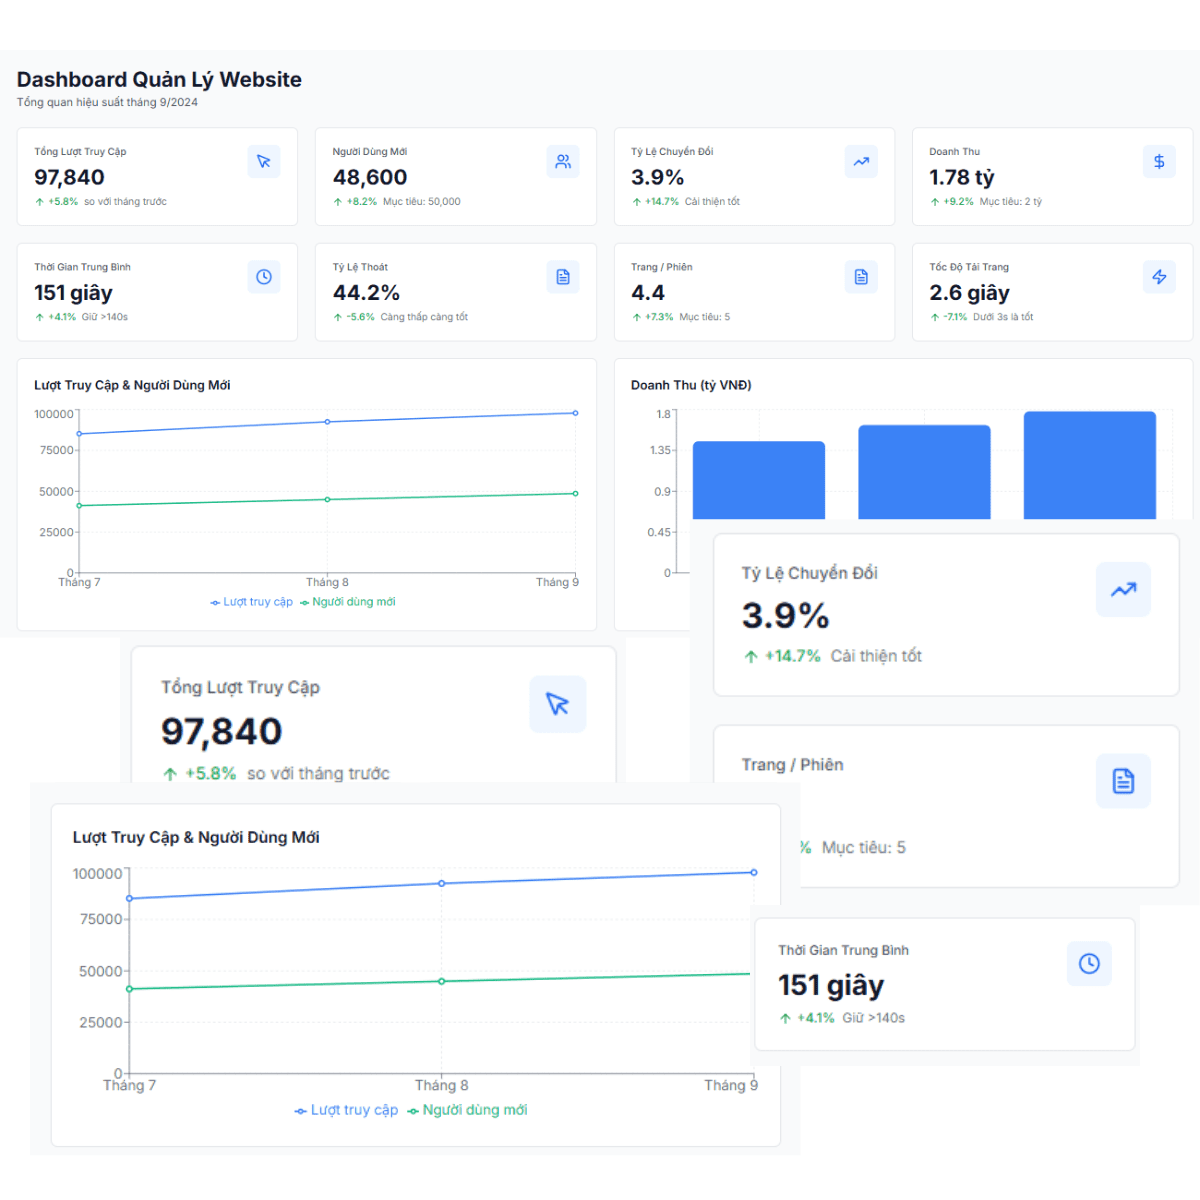Image resolution: width=1200 pixels, height=1200 pixels.
Task: Click the enlarged clock icon on big Thời Gian Trung Bình card
Action: tap(1089, 963)
